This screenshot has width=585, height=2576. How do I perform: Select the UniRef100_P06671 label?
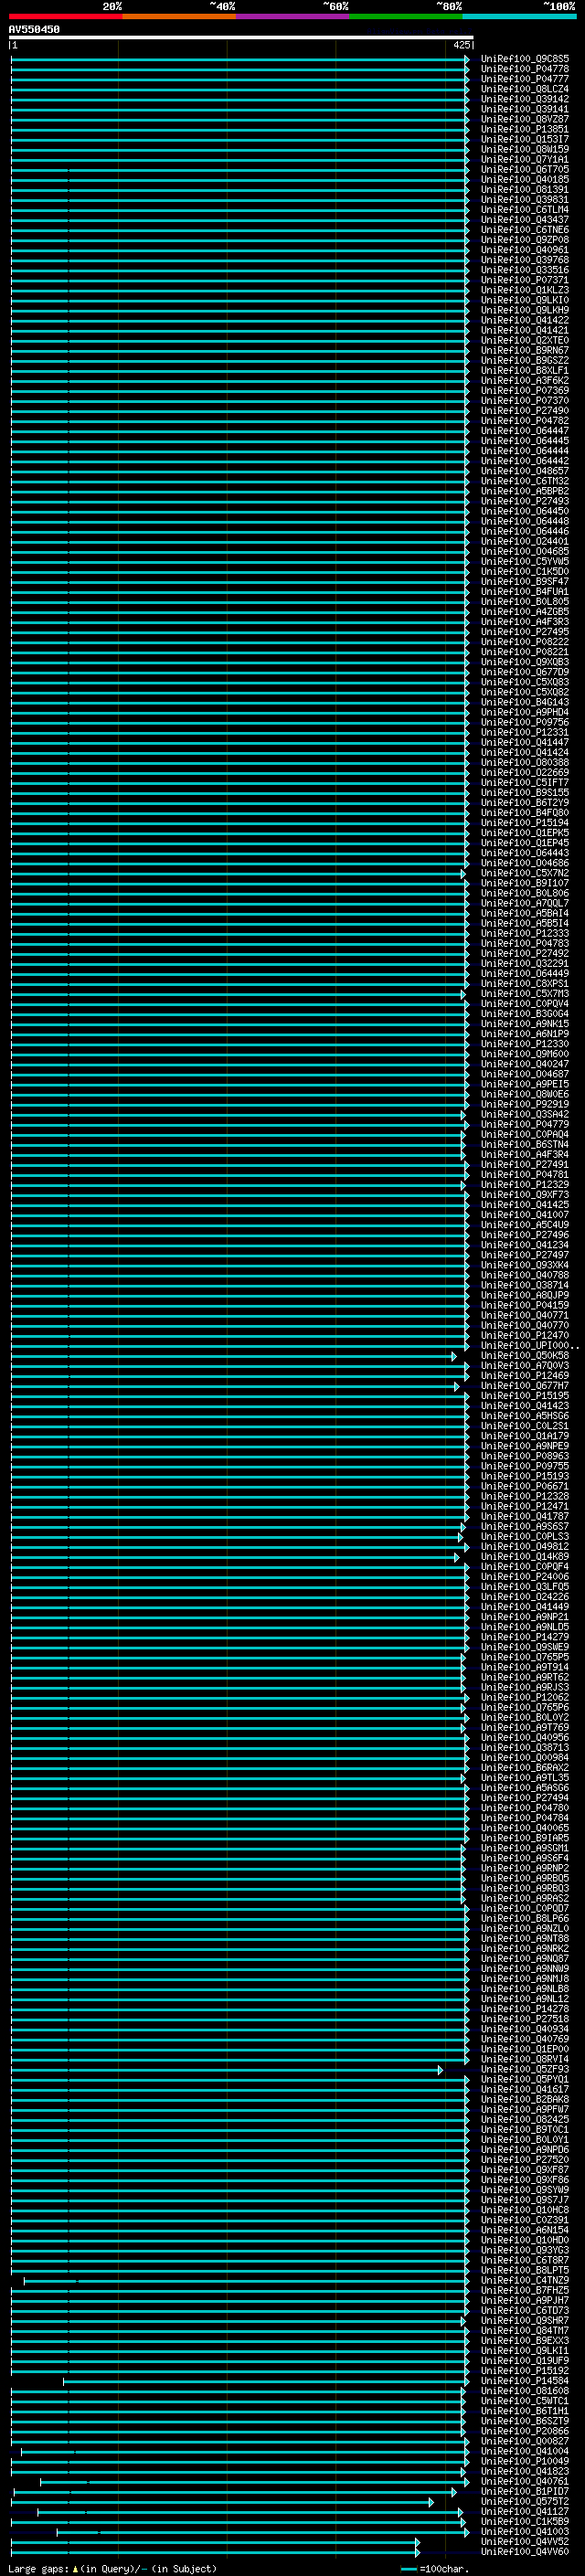point(524,1486)
